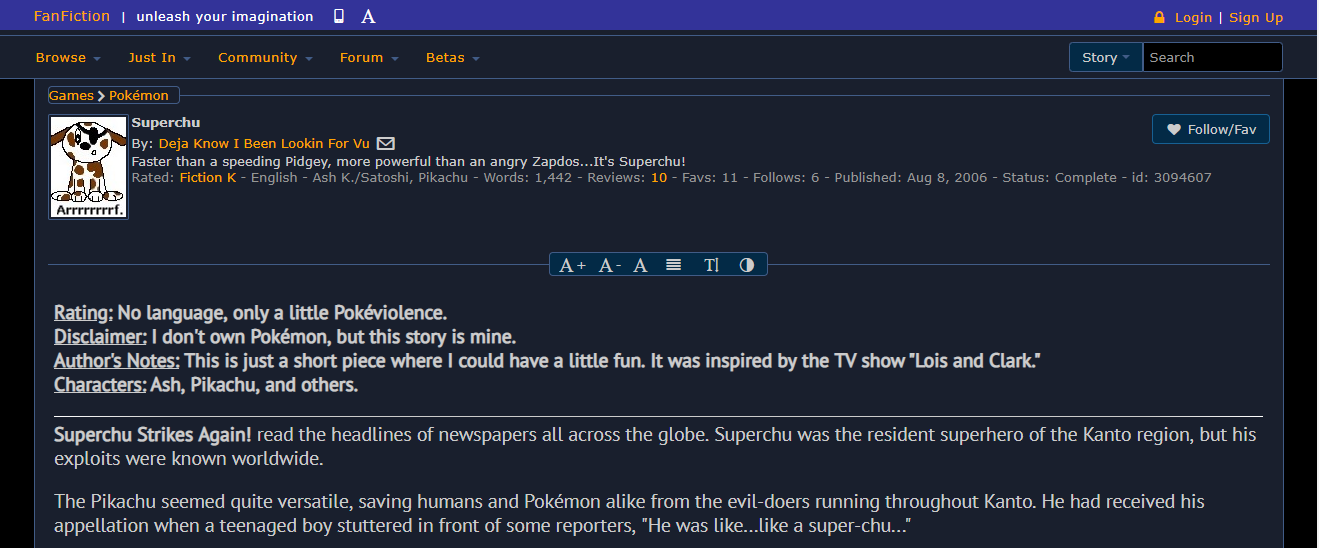The width and height of the screenshot is (1319, 548).
Task: Change line height with the TI icon
Action: [711, 265]
